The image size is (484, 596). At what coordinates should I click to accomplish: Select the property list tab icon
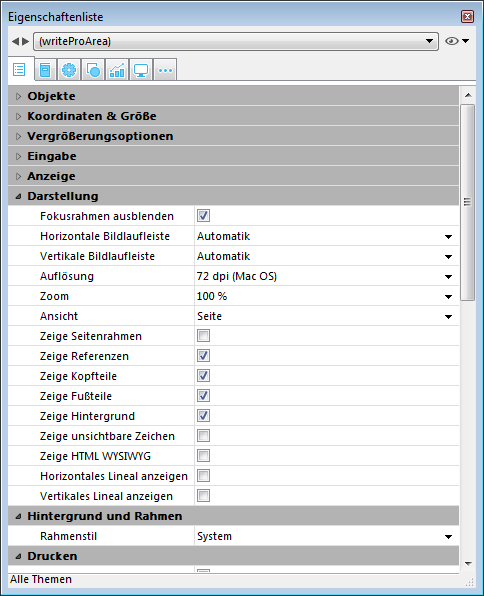[19, 70]
